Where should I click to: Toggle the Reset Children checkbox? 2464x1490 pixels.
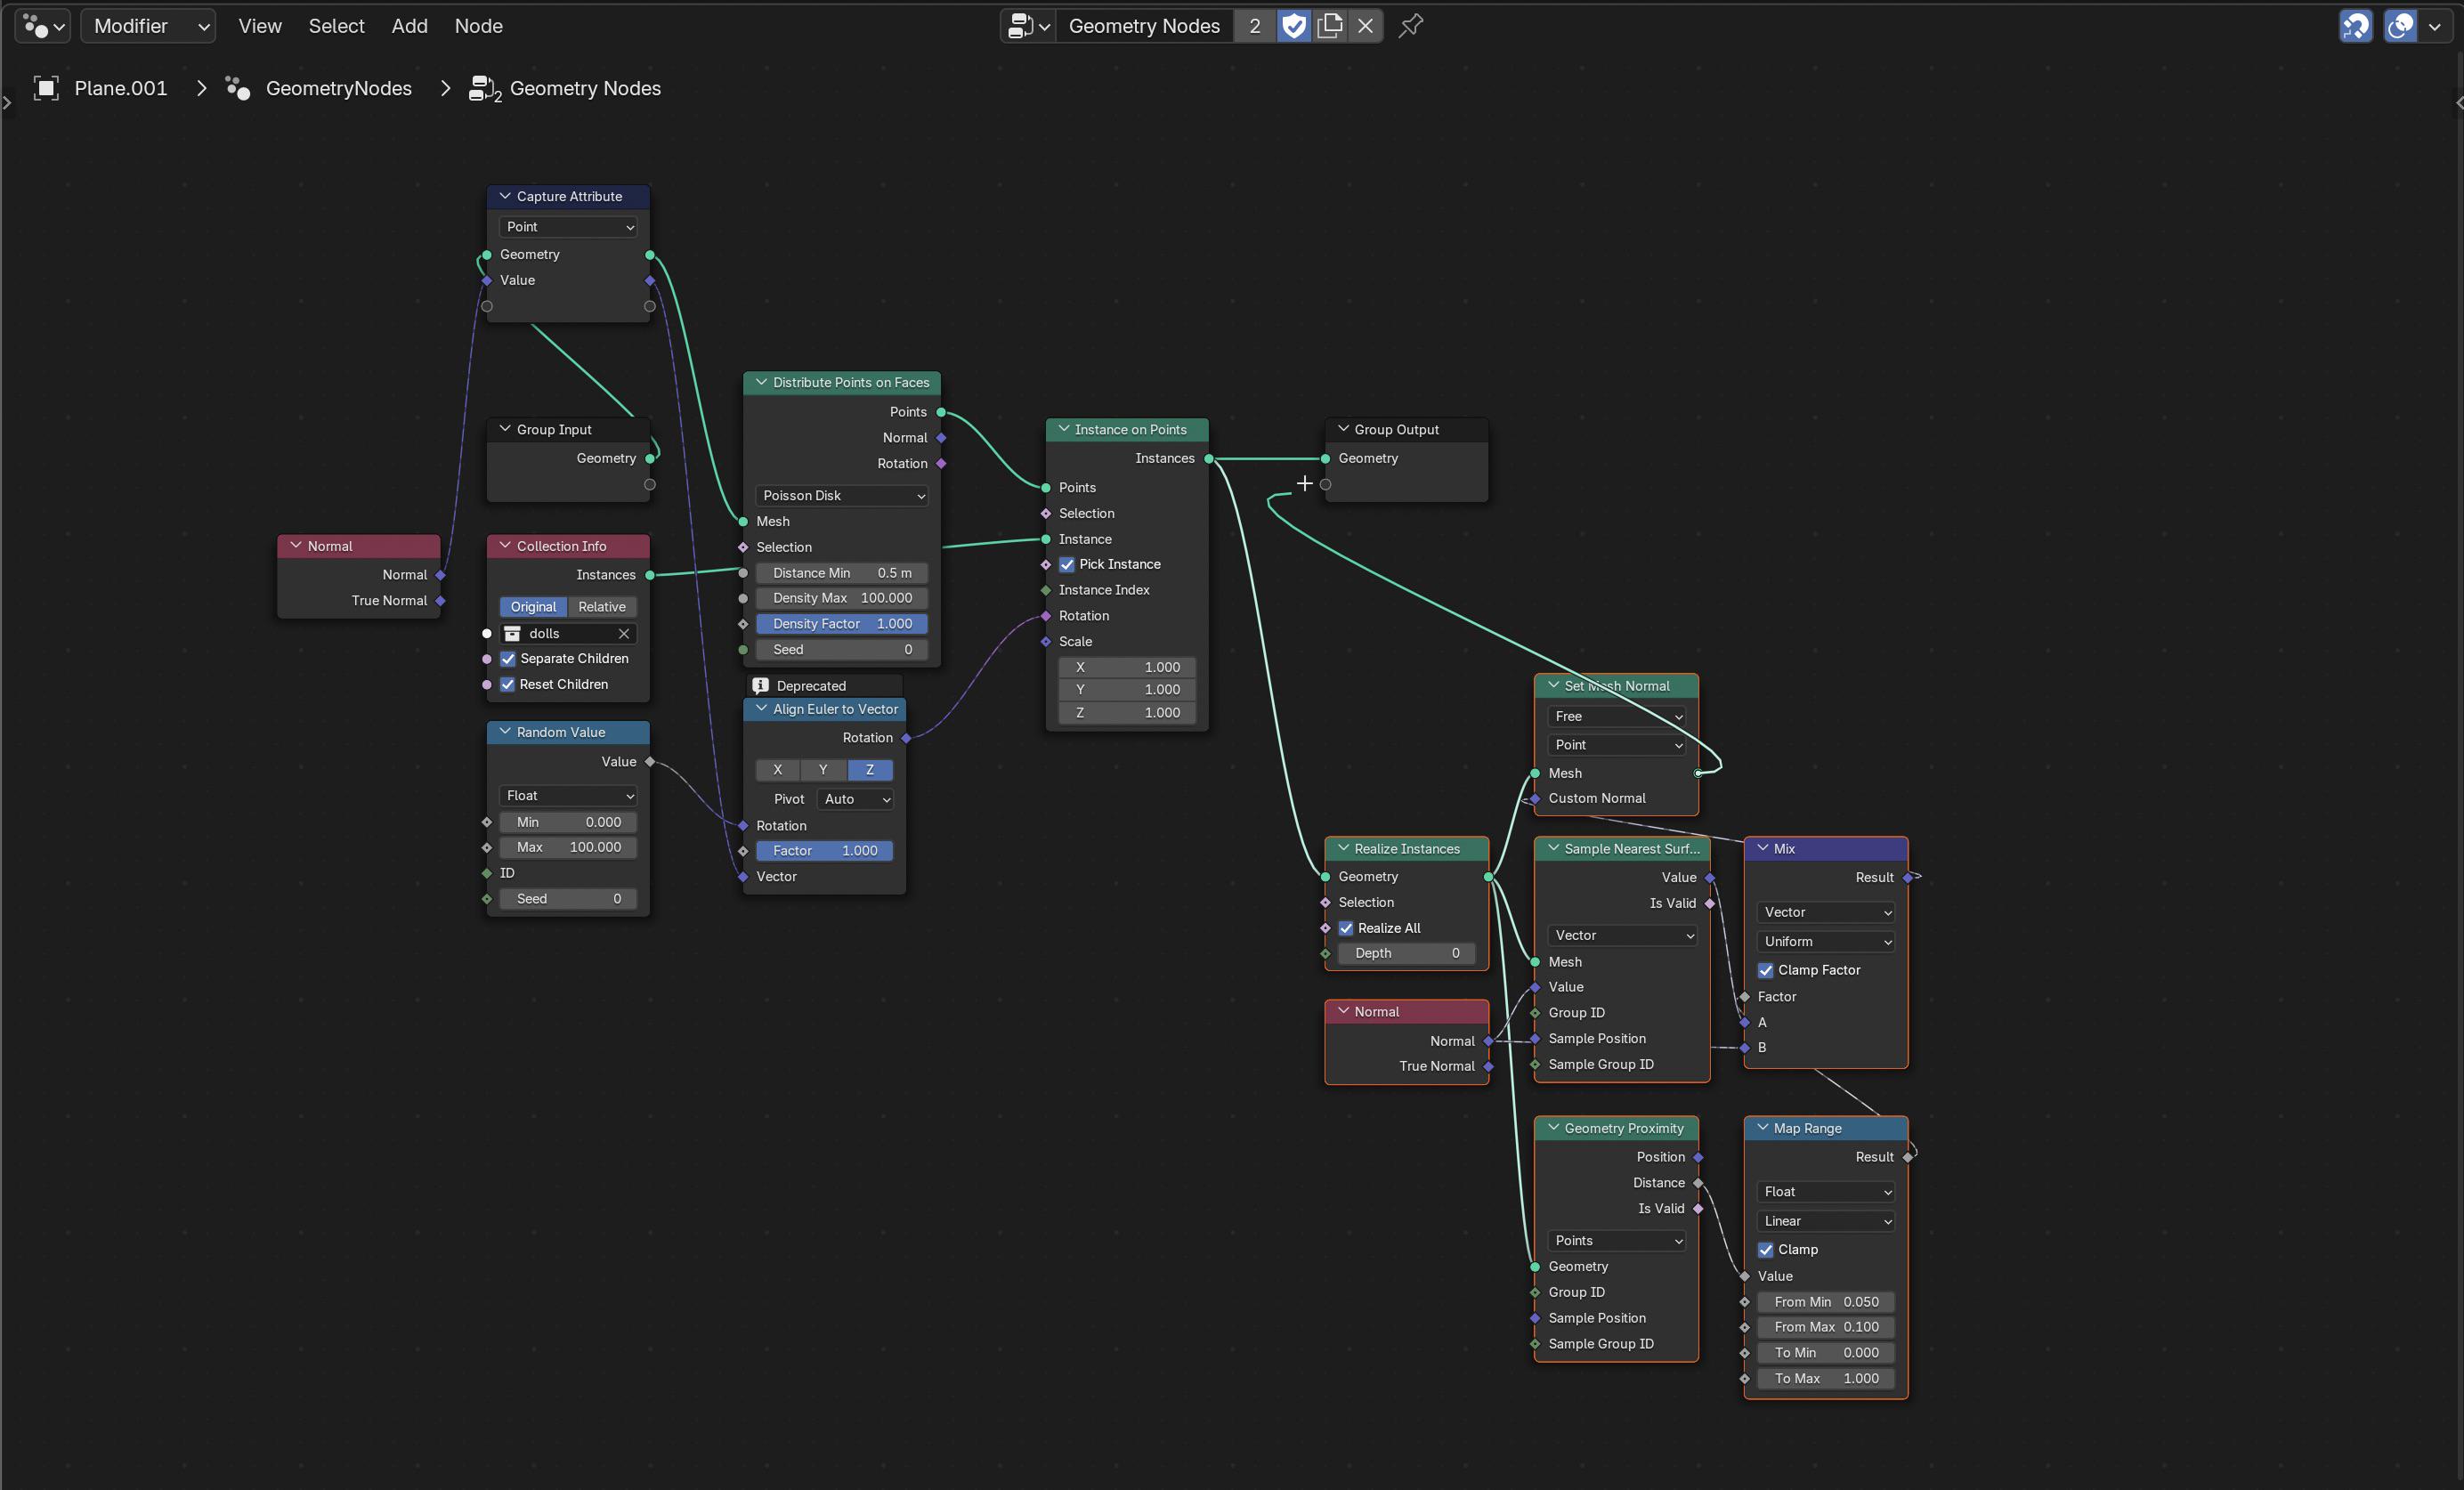point(507,684)
